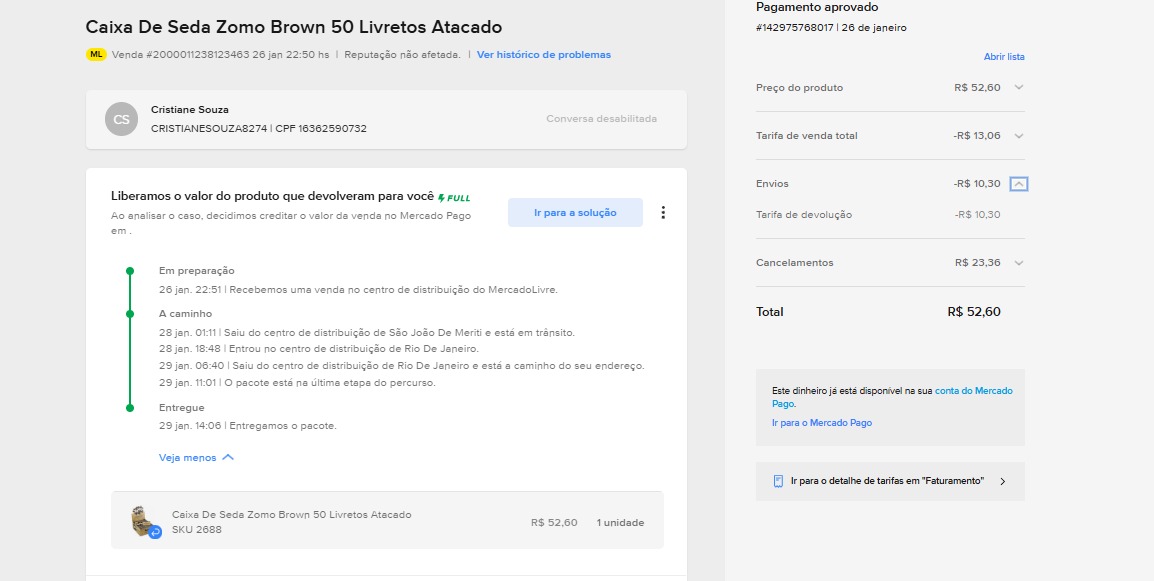This screenshot has width=1154, height=581.
Task: Click the arrow after the Faturamento detail link
Action: 1002,481
